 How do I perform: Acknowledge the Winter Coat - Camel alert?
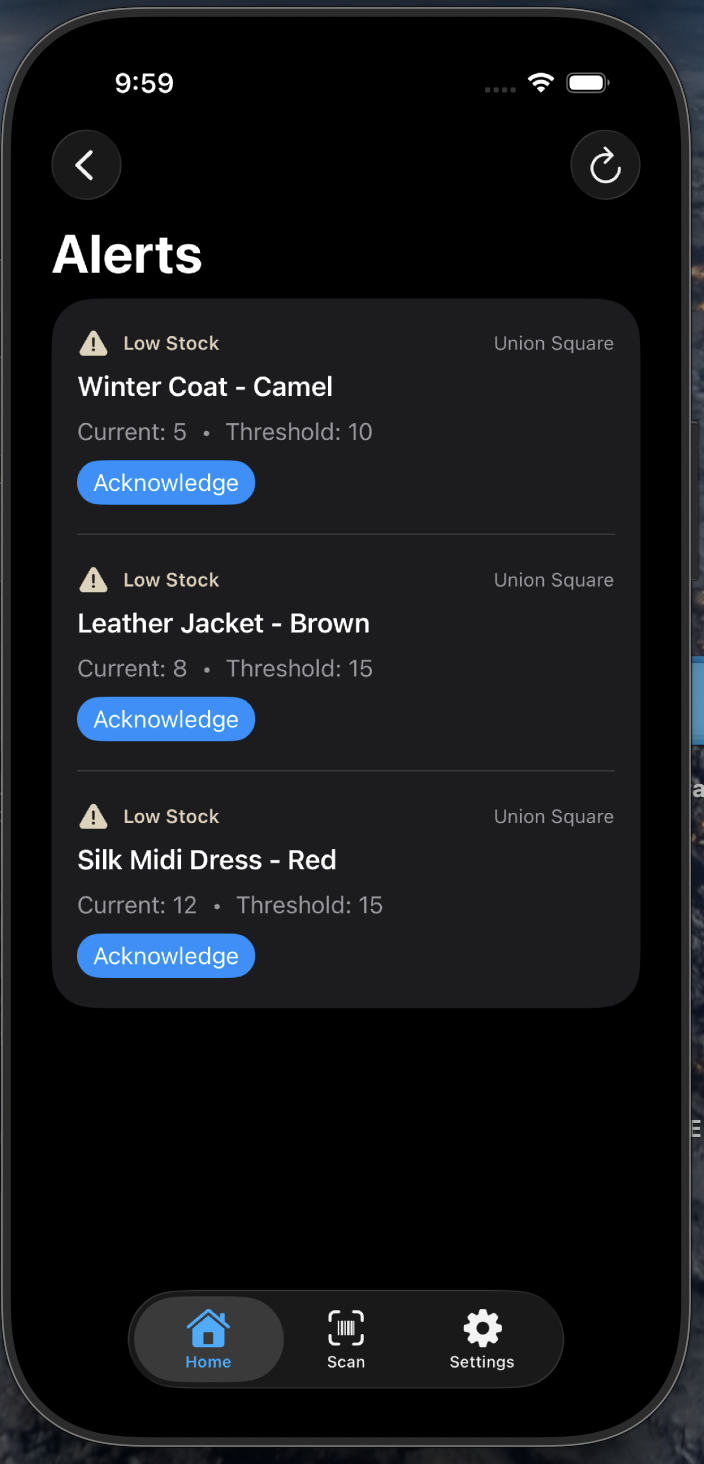pyautogui.click(x=166, y=482)
